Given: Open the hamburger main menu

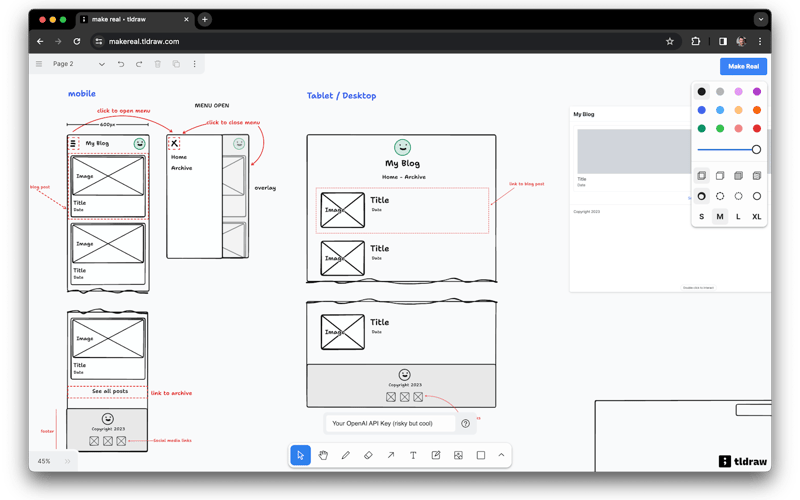Looking at the screenshot, I should 39,64.
